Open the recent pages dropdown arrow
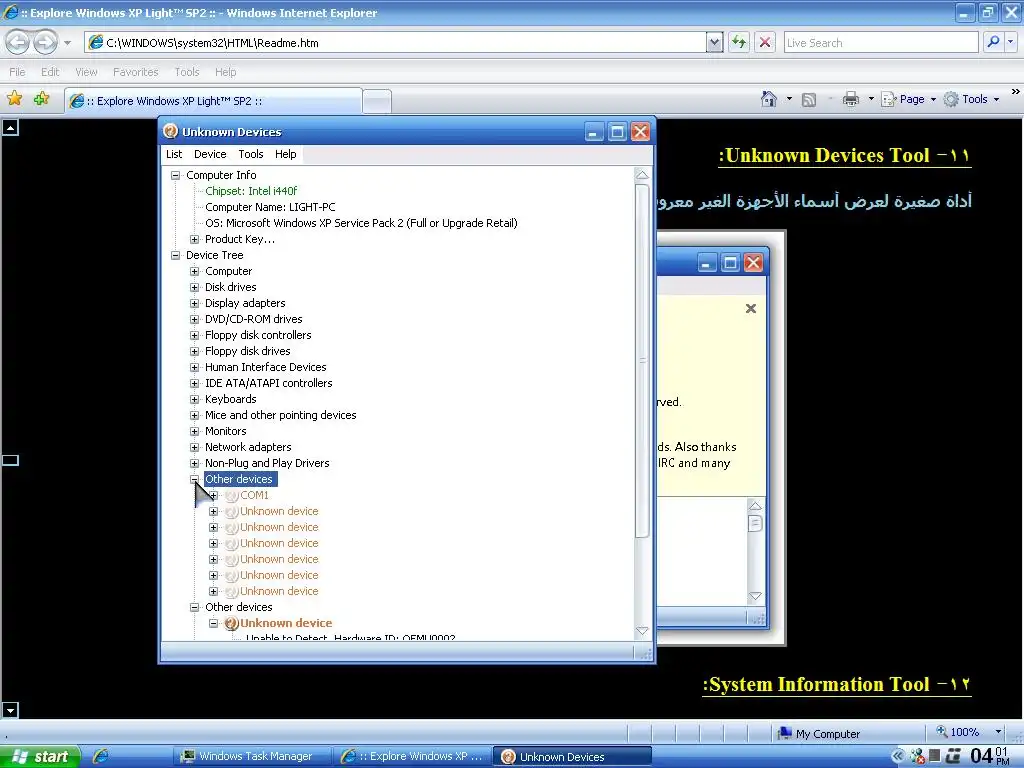Screen dimensions: 1024x768 pyautogui.click(x=67, y=43)
